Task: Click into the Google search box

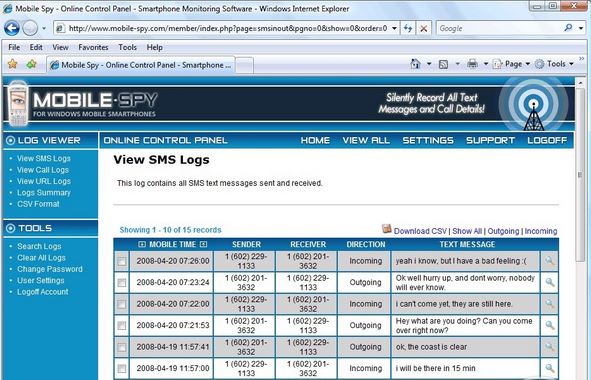Action: pyautogui.click(x=499, y=28)
